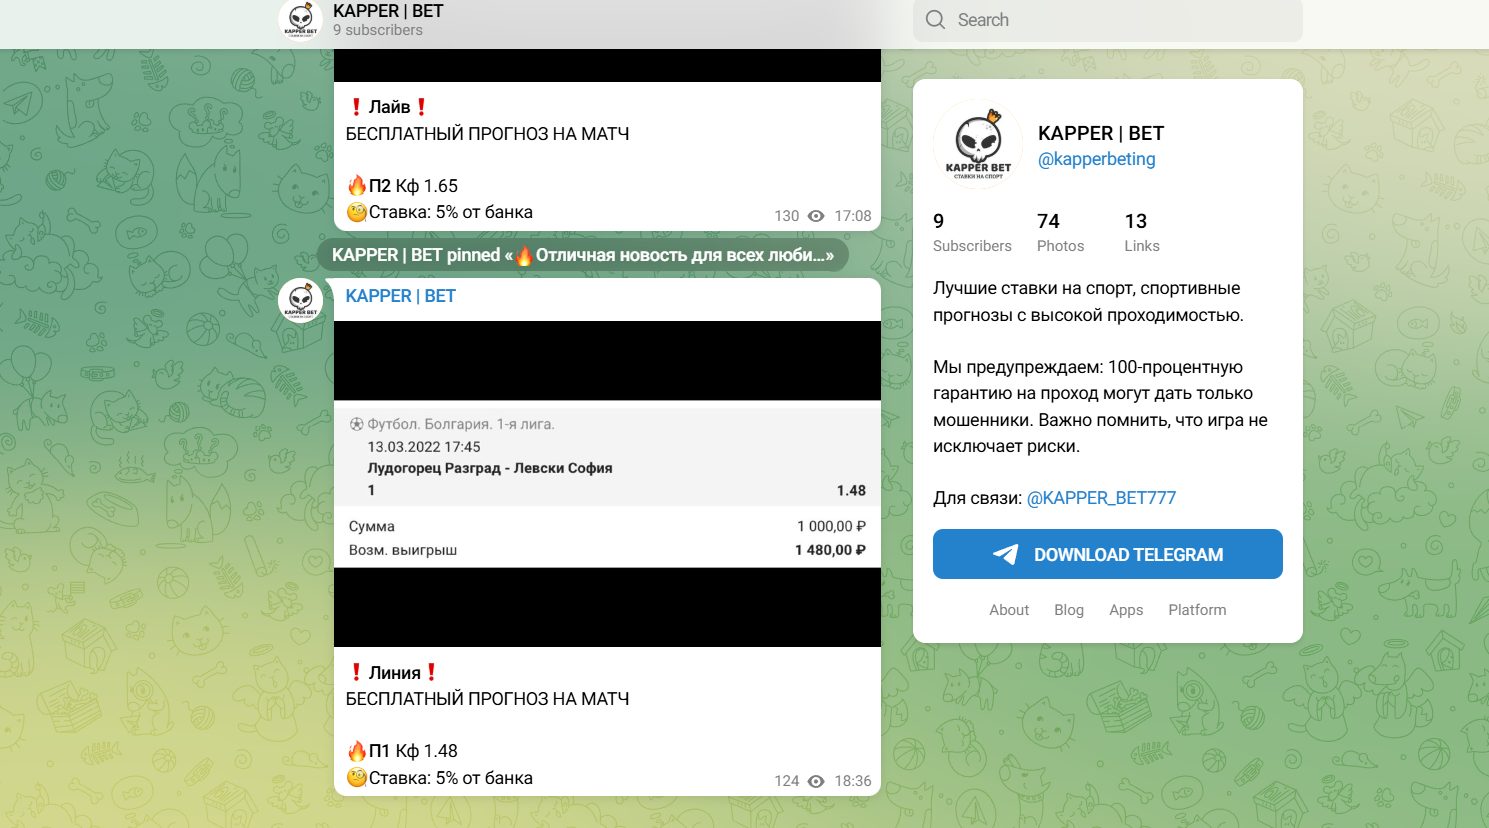
Task: Click the 1 000,00 ₽ bet amount
Action: point(831,526)
